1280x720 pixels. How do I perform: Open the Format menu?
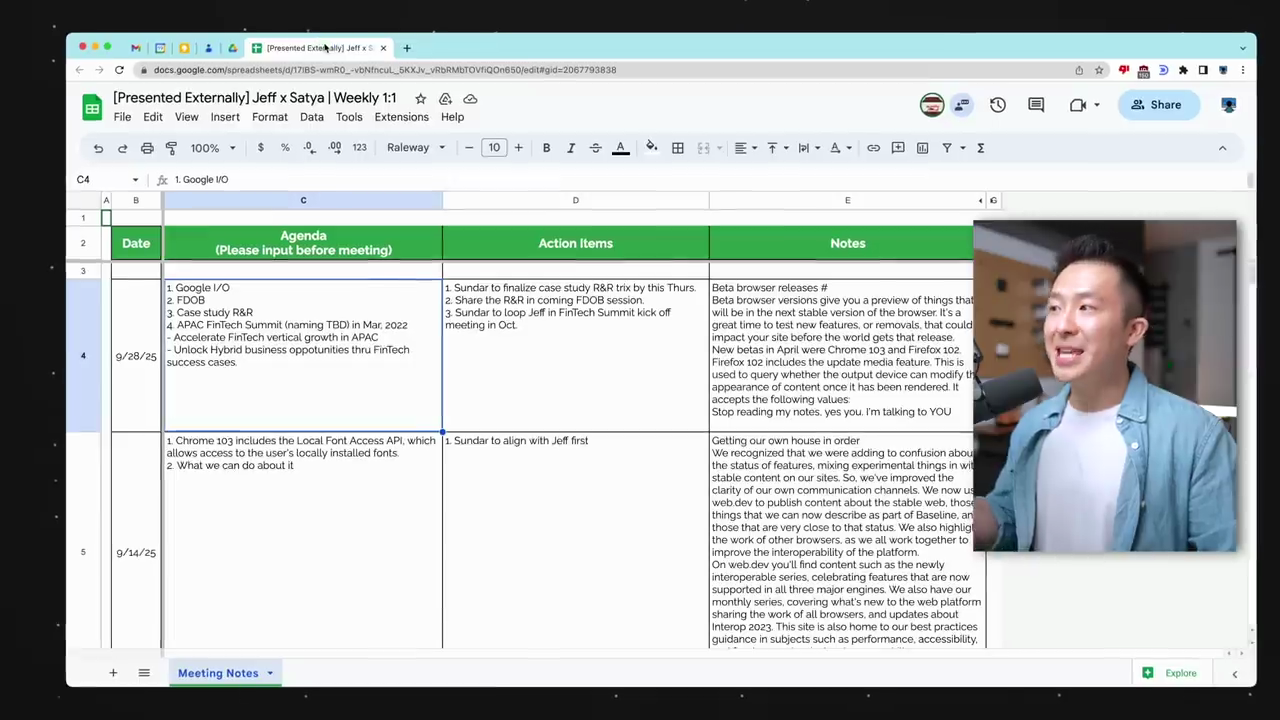(x=270, y=117)
